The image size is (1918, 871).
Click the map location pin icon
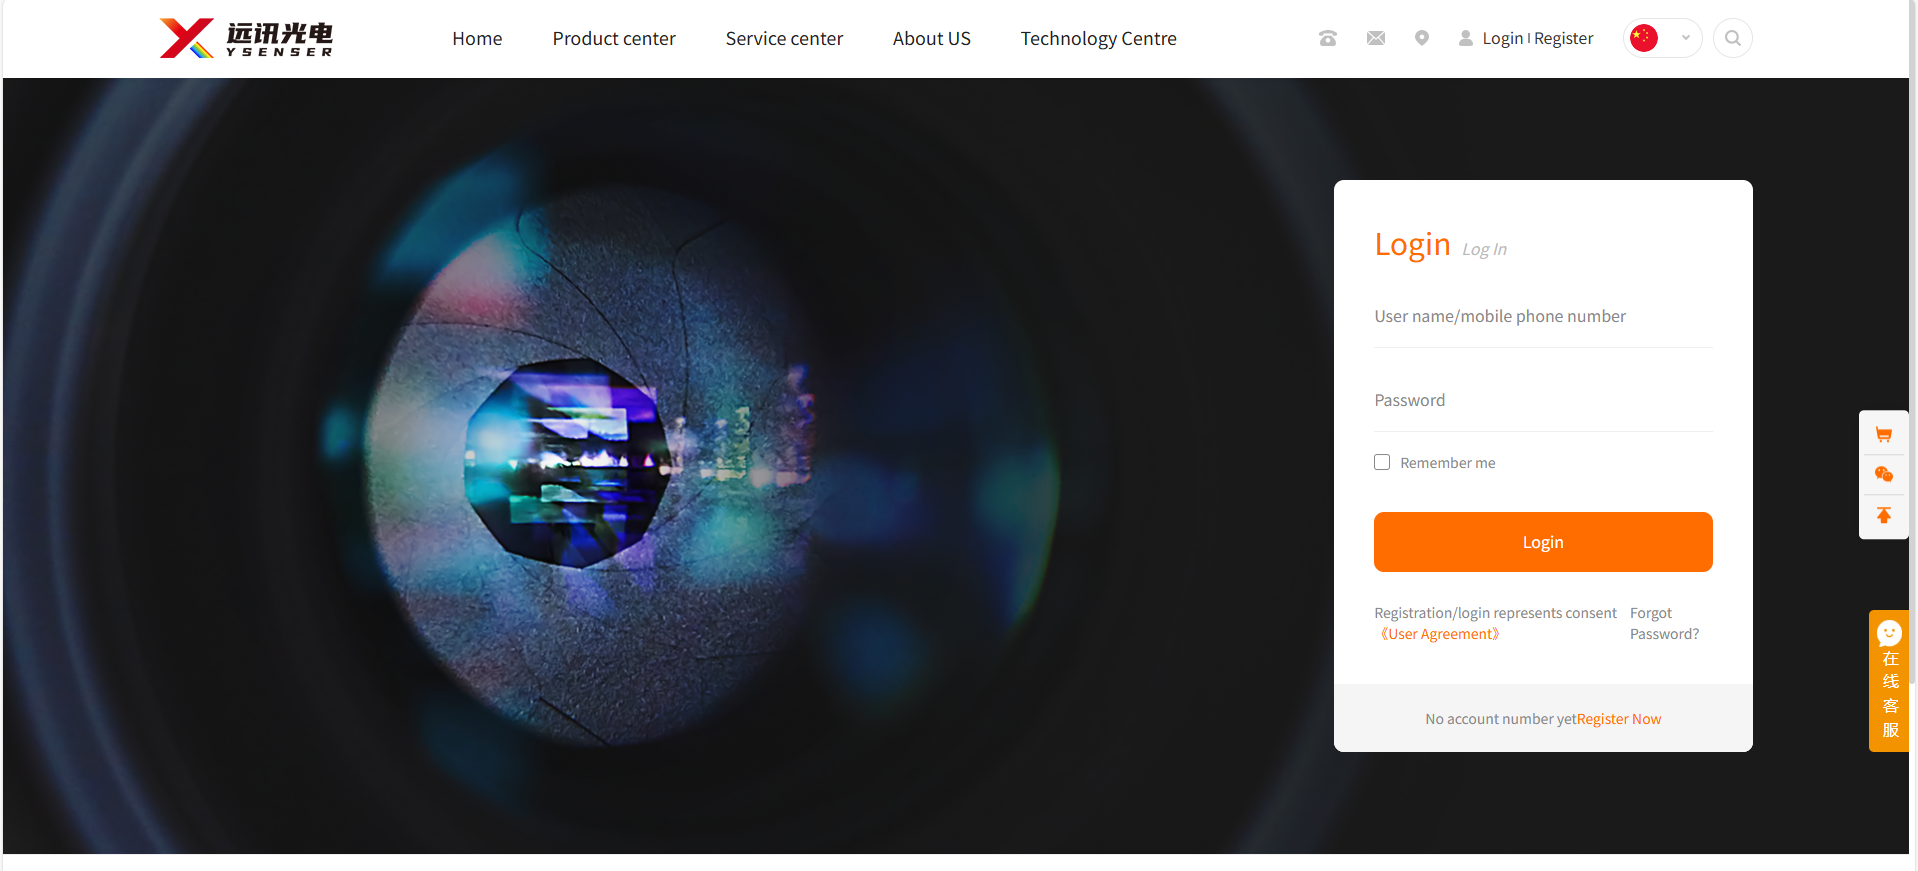(1421, 38)
